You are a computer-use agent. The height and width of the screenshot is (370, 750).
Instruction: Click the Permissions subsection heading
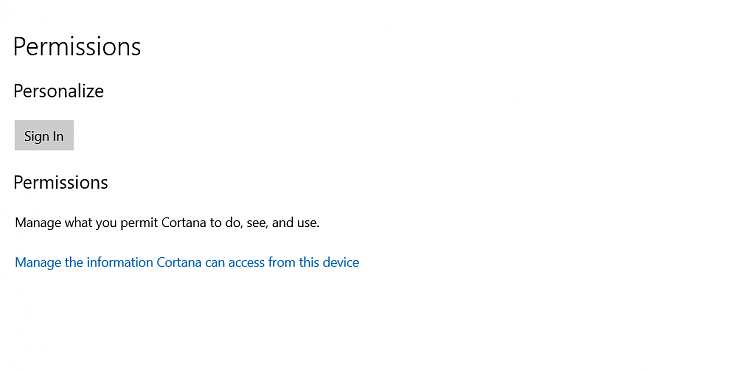[61, 182]
